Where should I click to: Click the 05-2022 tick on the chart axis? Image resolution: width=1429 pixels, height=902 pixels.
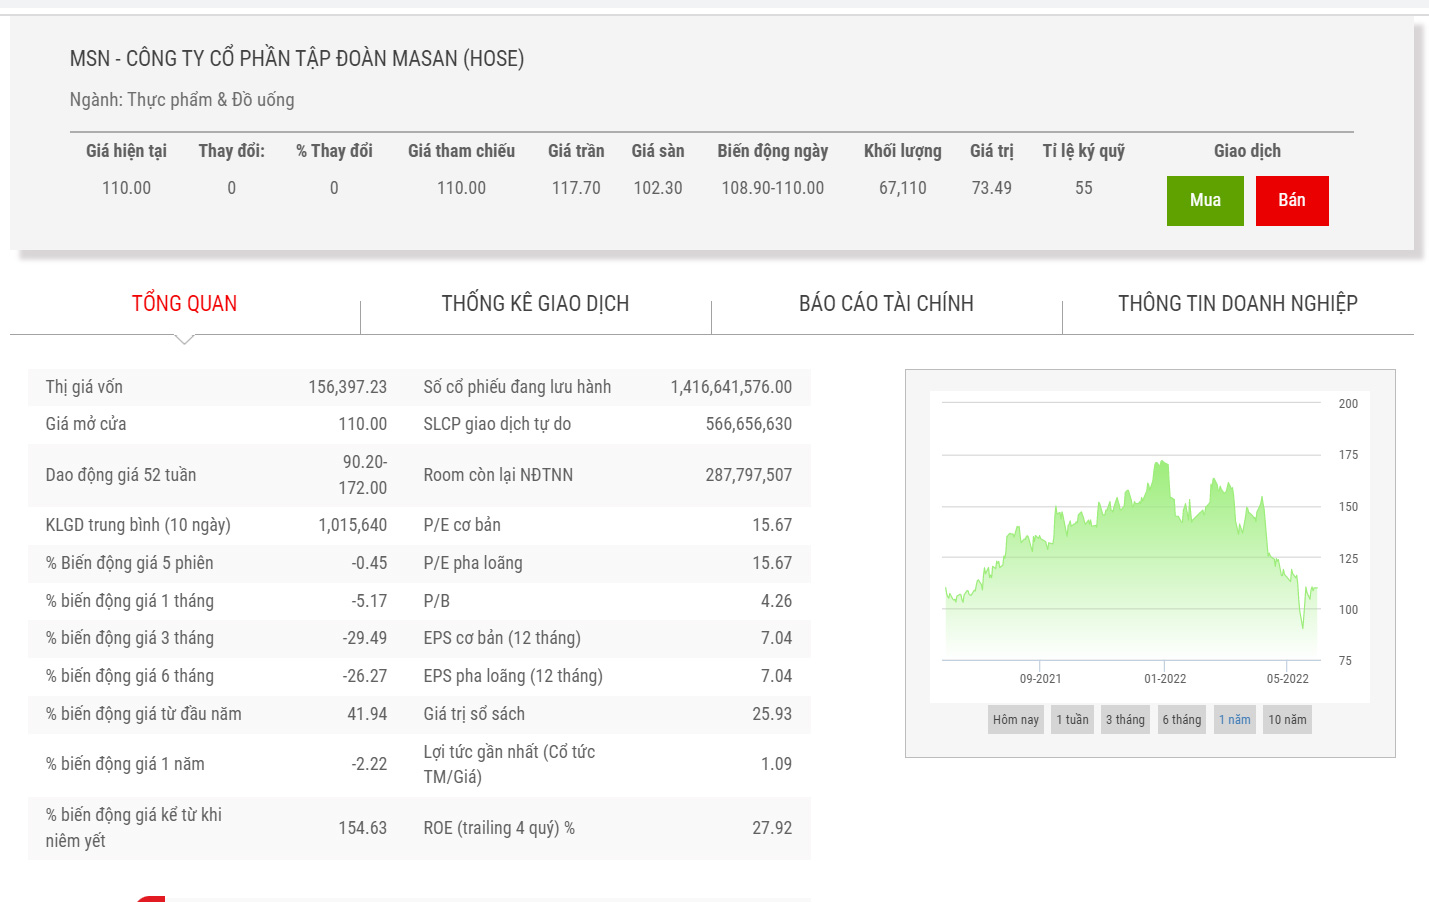(x=1287, y=679)
